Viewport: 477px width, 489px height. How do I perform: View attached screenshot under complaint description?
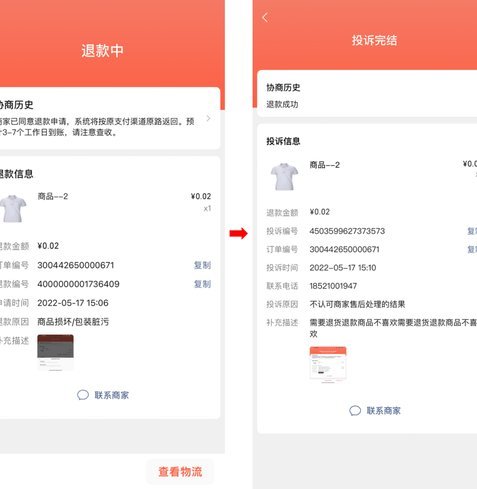tap(328, 364)
